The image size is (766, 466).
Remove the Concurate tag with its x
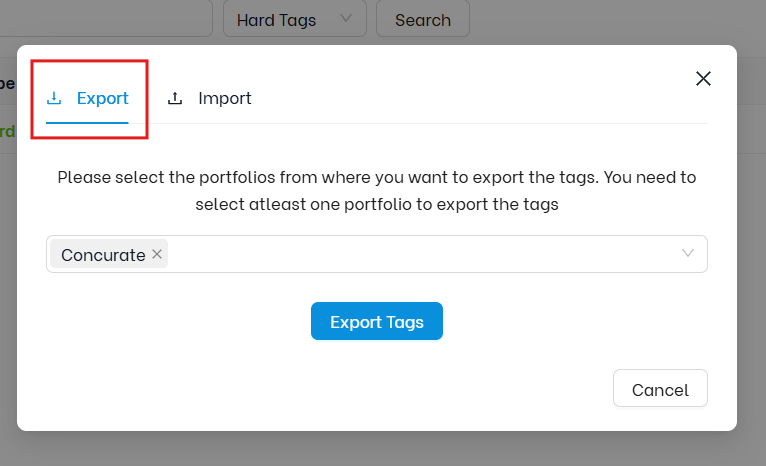tap(157, 254)
